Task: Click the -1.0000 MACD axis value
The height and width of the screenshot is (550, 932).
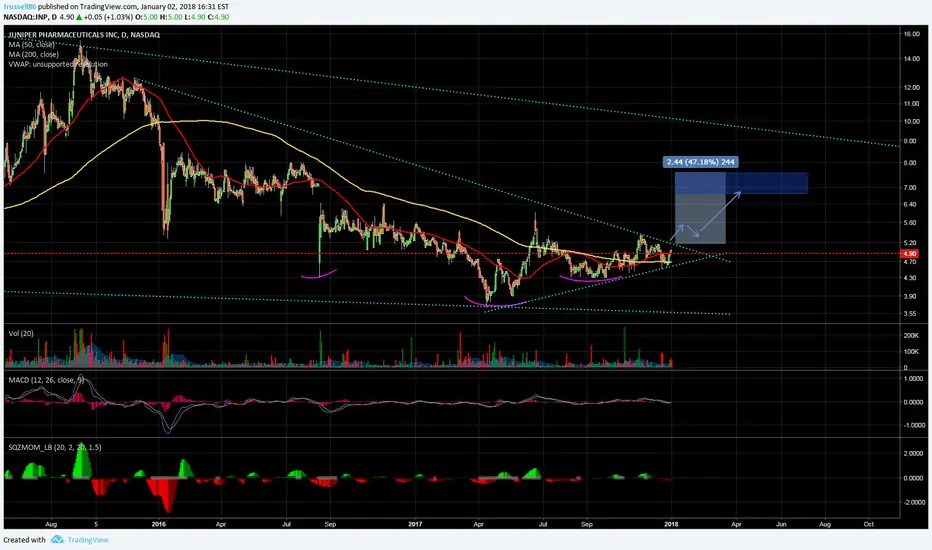Action: [912, 425]
